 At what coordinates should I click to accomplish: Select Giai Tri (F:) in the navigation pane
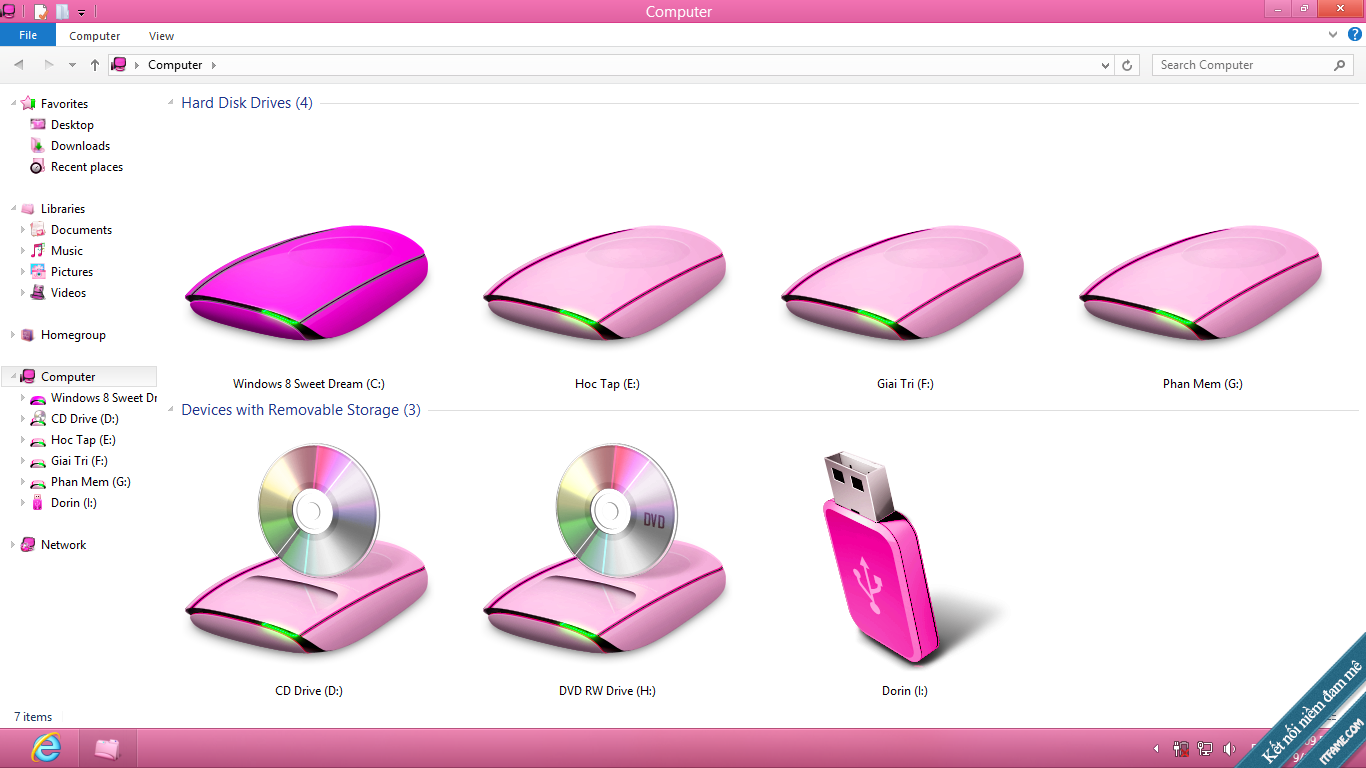click(79, 461)
